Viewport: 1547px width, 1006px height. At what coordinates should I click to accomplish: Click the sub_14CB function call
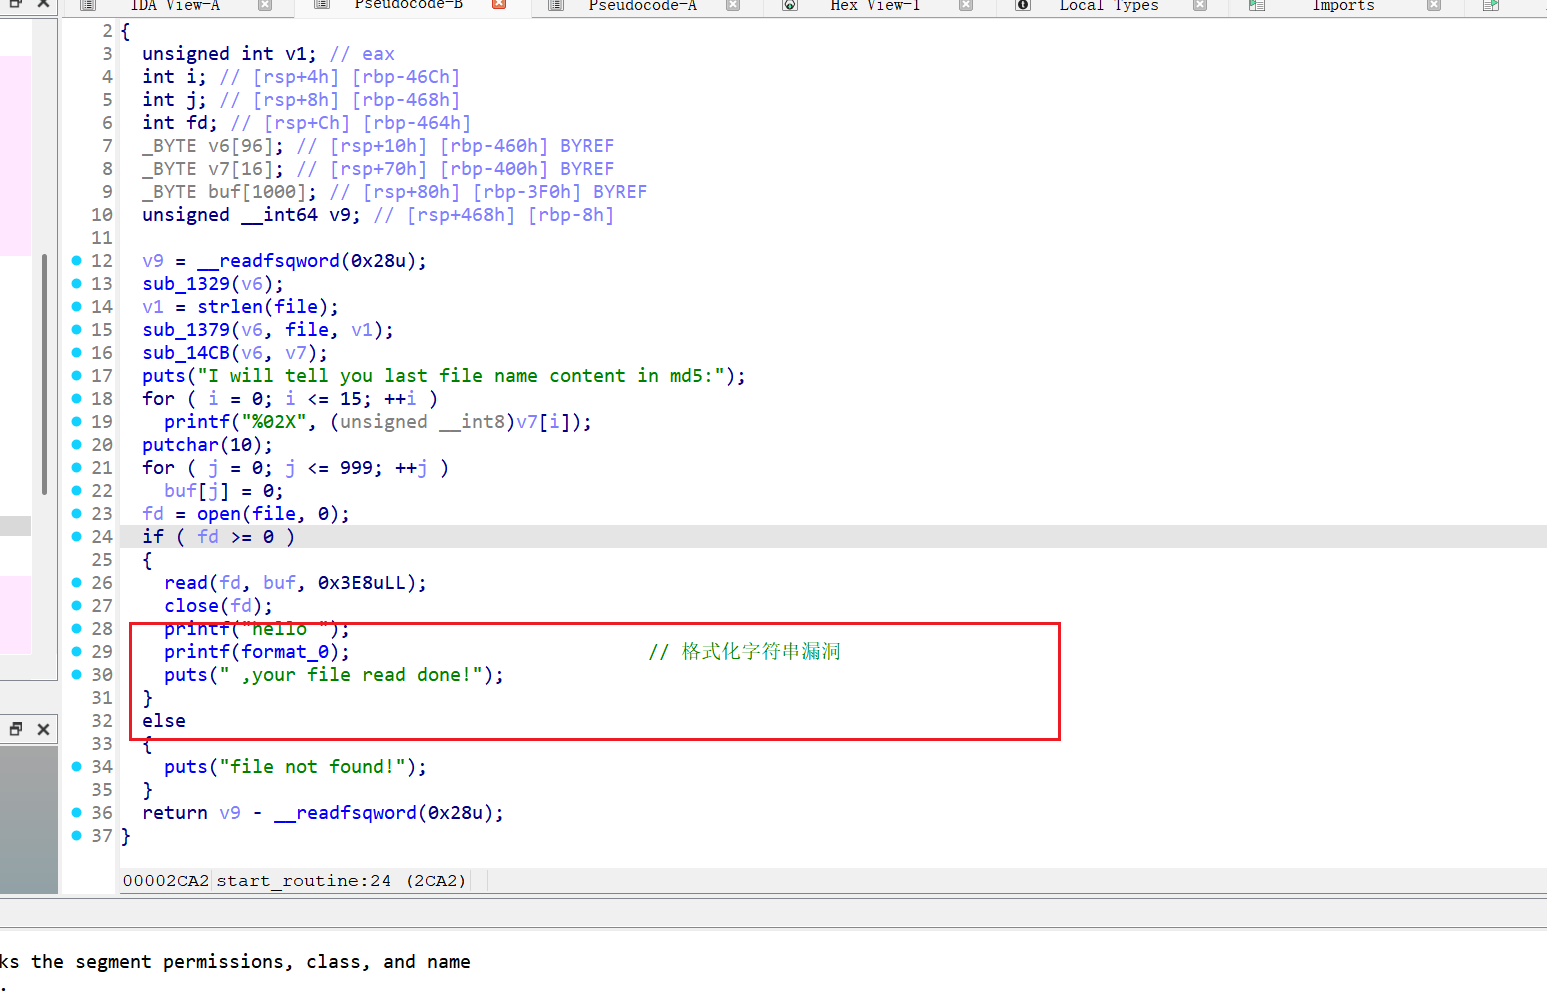tap(186, 353)
